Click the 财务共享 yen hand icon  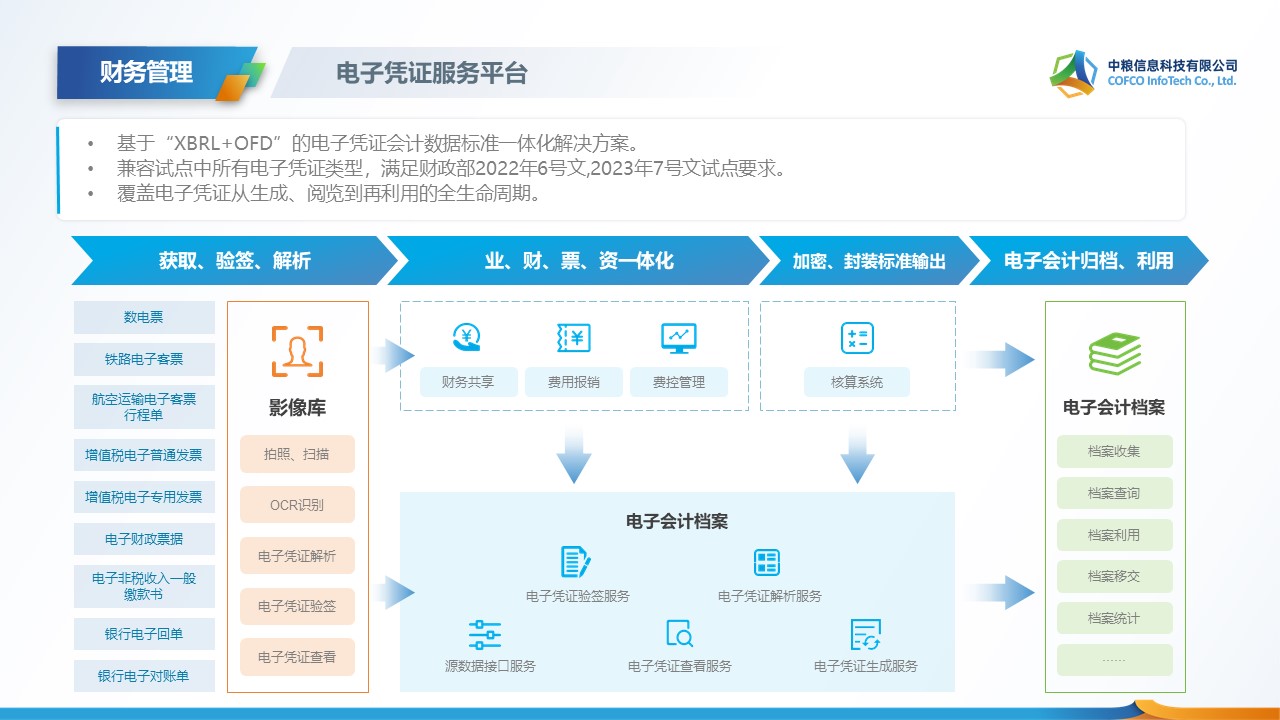[x=467, y=338]
